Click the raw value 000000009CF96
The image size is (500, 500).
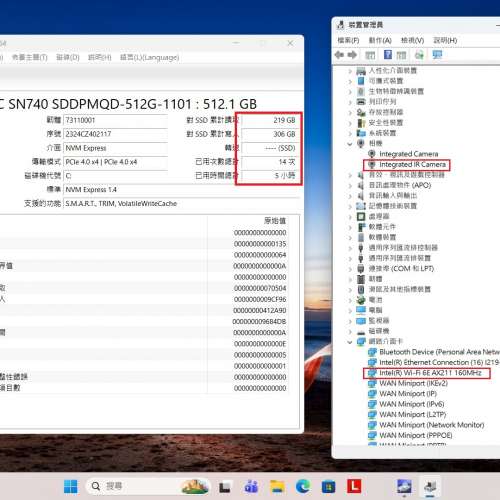(x=260, y=299)
